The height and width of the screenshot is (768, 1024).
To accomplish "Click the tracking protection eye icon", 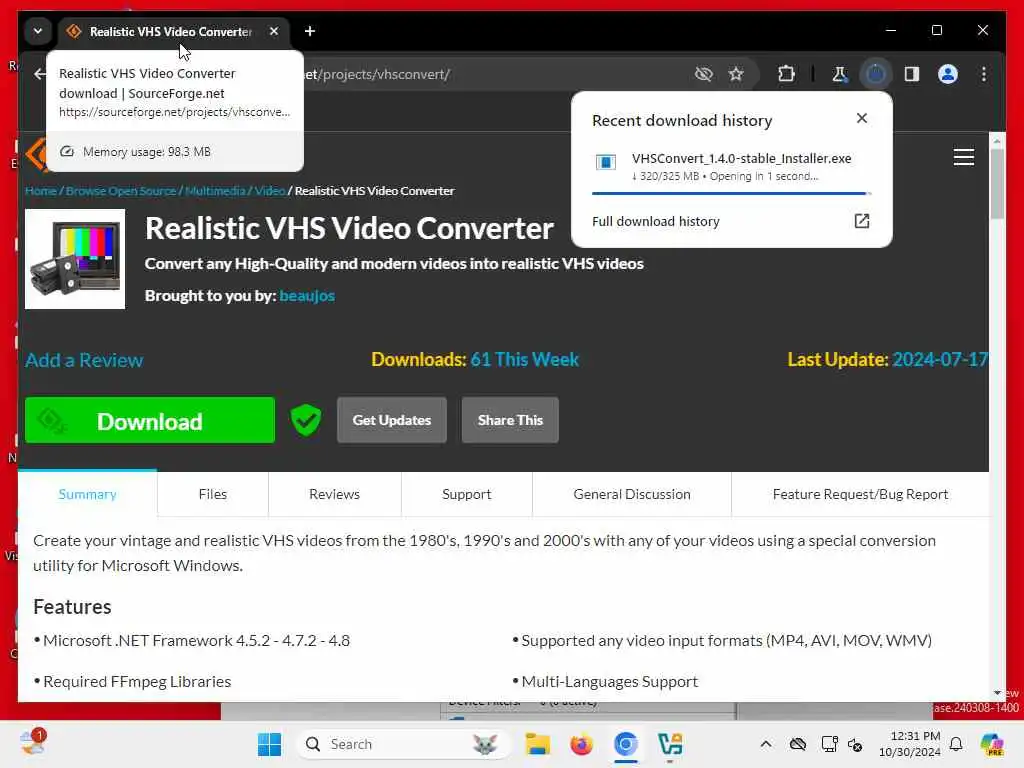I will point(703,74).
